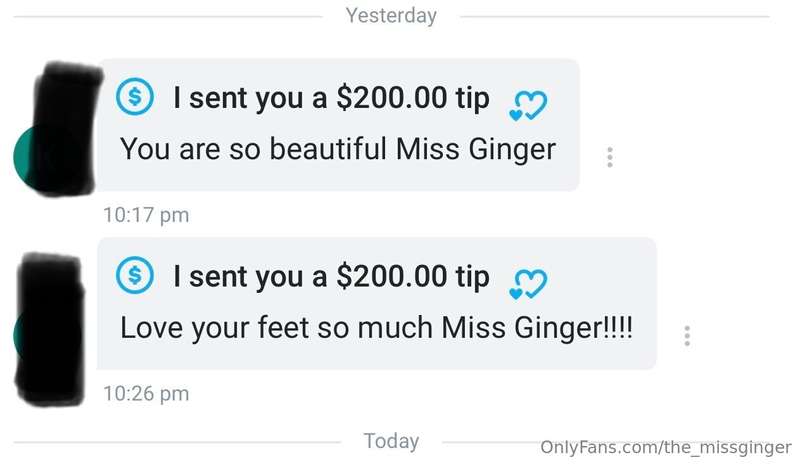Click the dollar icon in the 10:17 pm message
800x466 pixels.
pyautogui.click(x=135, y=96)
